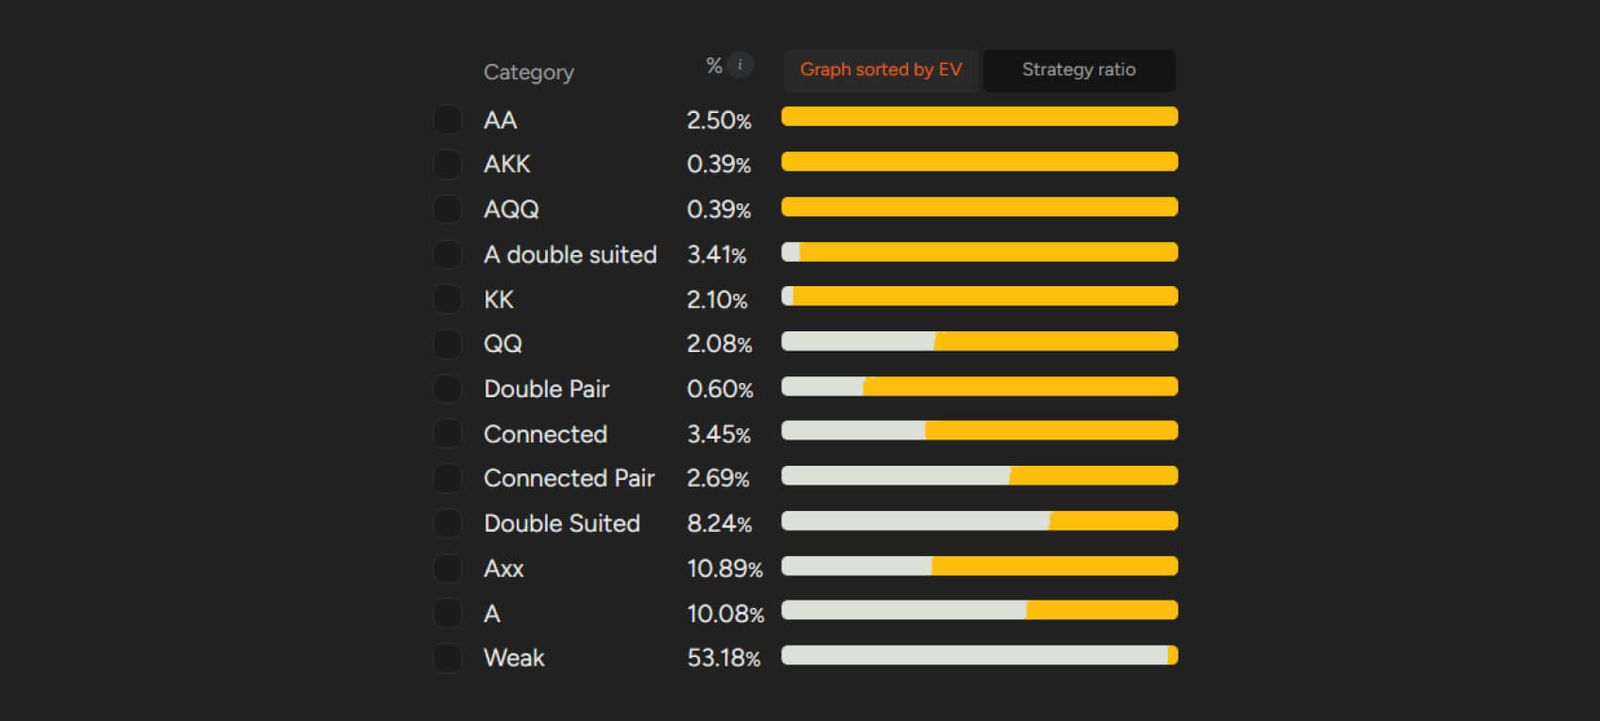The image size is (1600, 721).
Task: Check the Weak category checkbox
Action: point(447,658)
